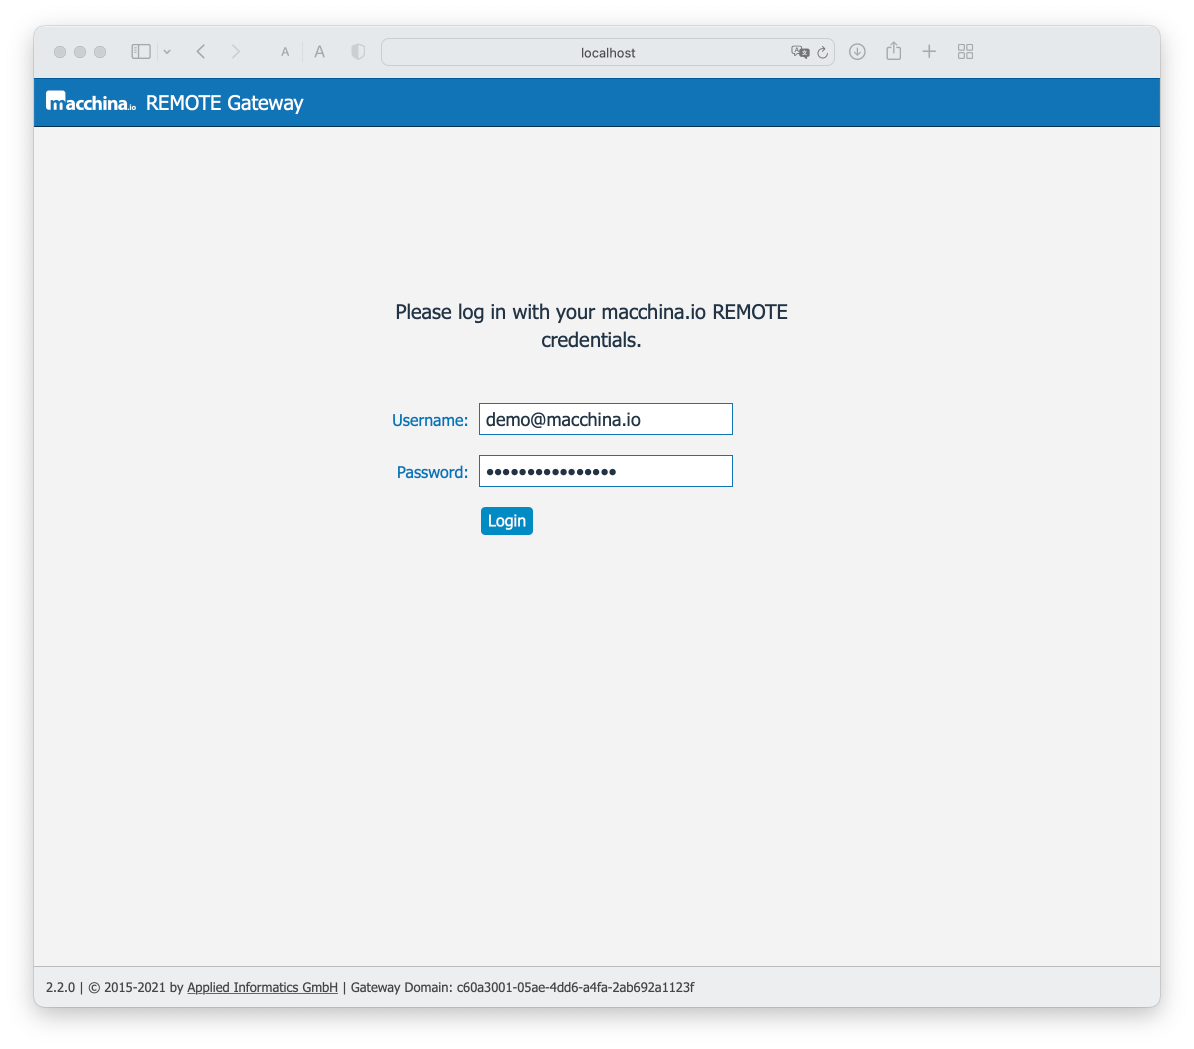Show downloads with the download icon
The width and height of the screenshot is (1194, 1049).
[857, 52]
